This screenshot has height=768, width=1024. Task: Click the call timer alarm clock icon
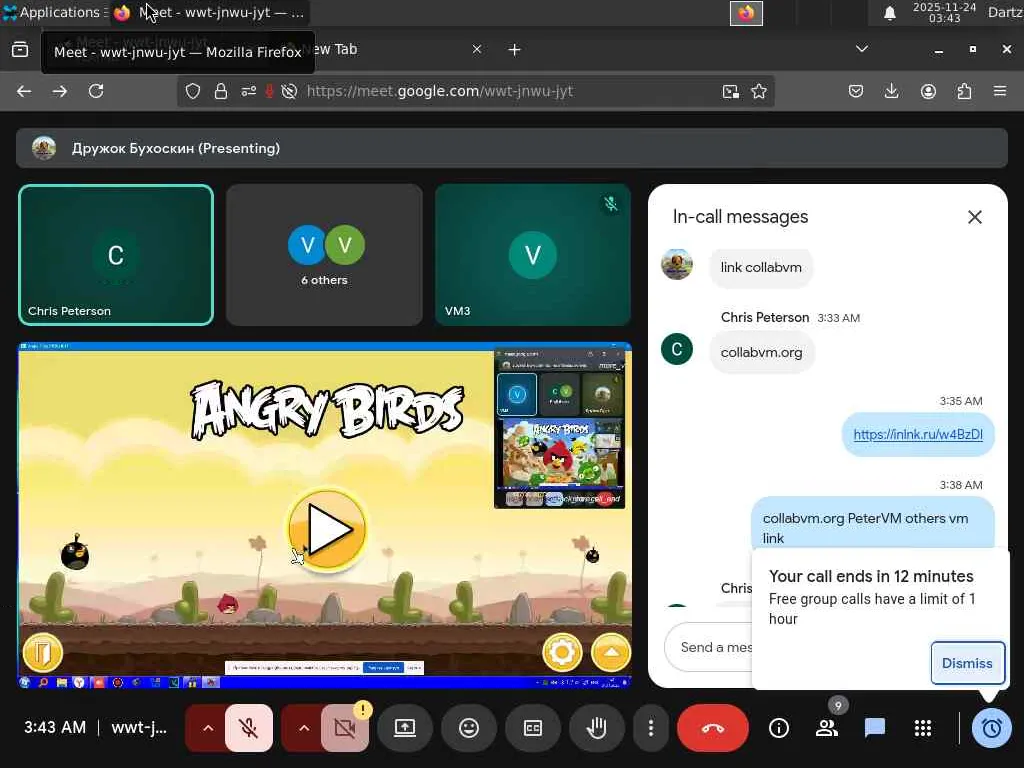[x=991, y=728]
